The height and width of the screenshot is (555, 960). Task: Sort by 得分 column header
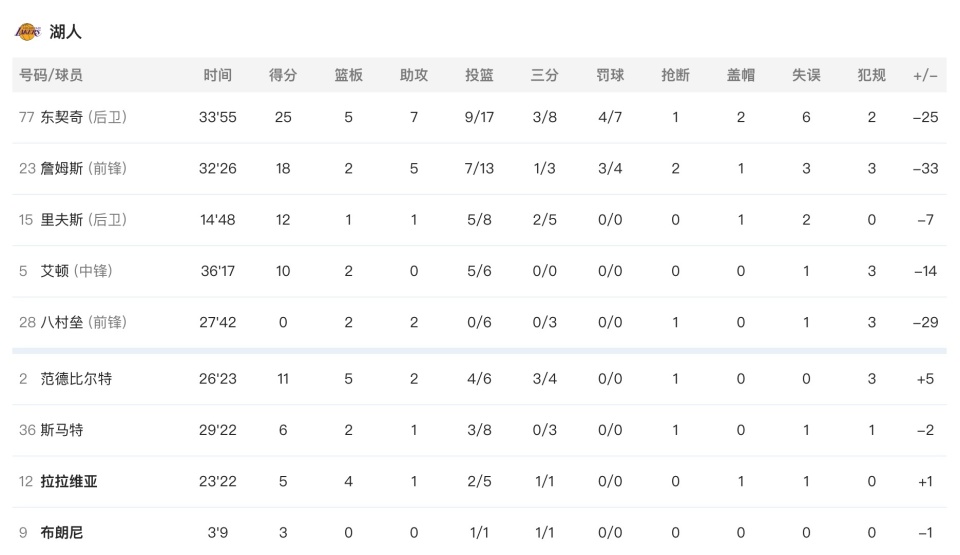point(283,75)
